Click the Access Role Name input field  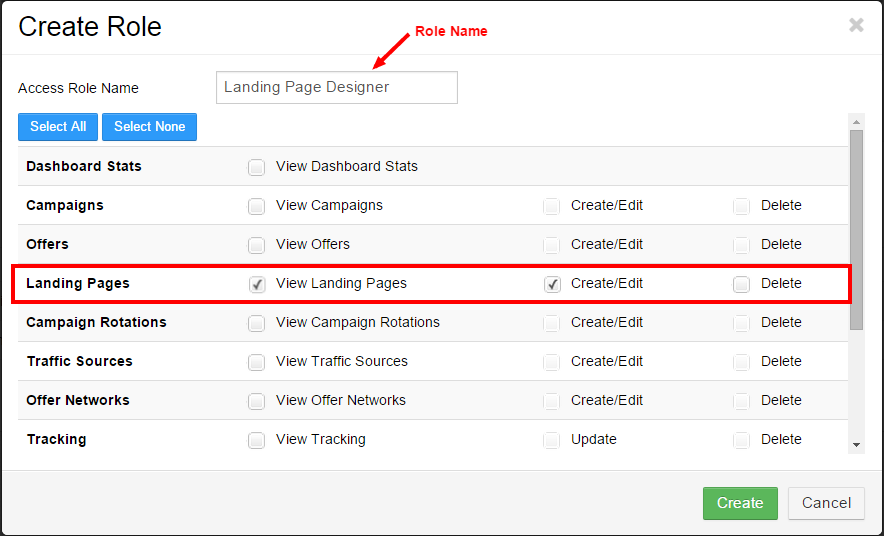point(337,87)
